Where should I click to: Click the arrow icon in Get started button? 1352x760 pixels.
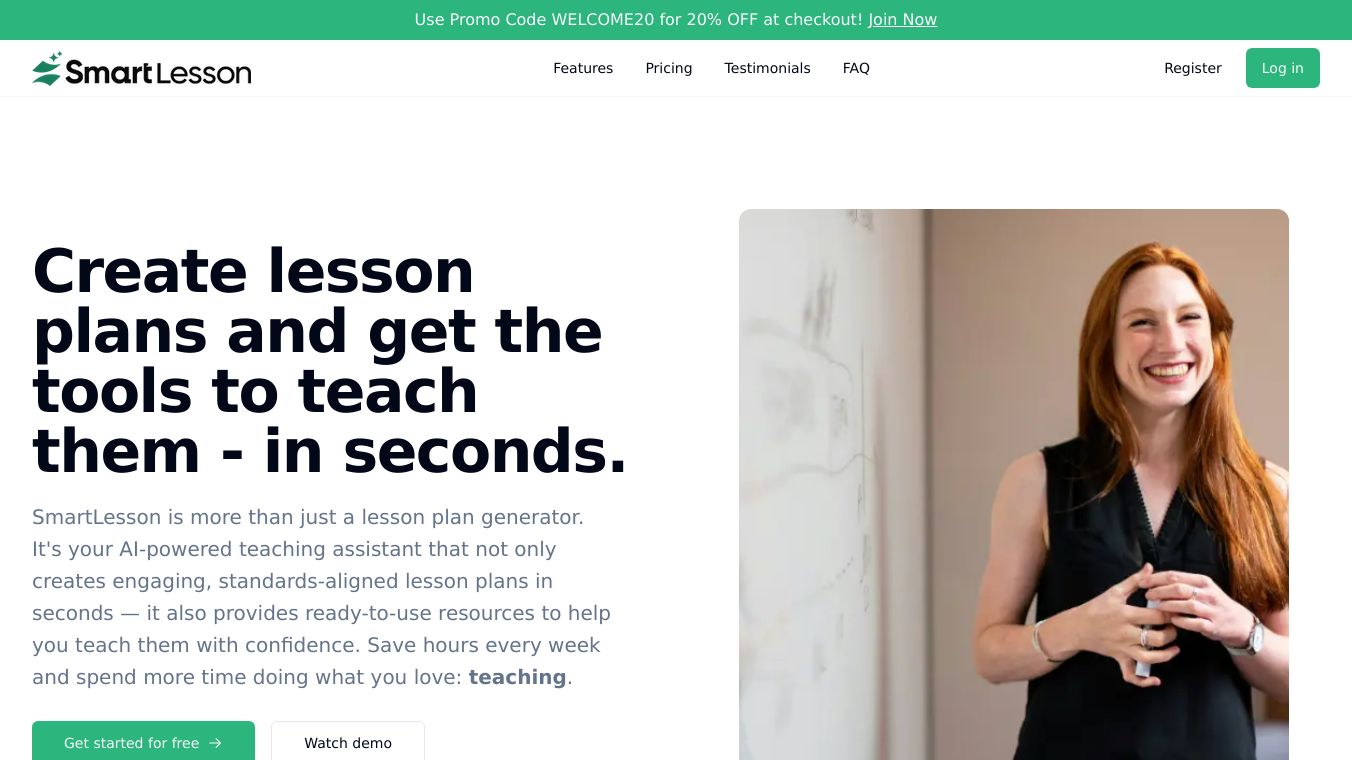(215, 743)
